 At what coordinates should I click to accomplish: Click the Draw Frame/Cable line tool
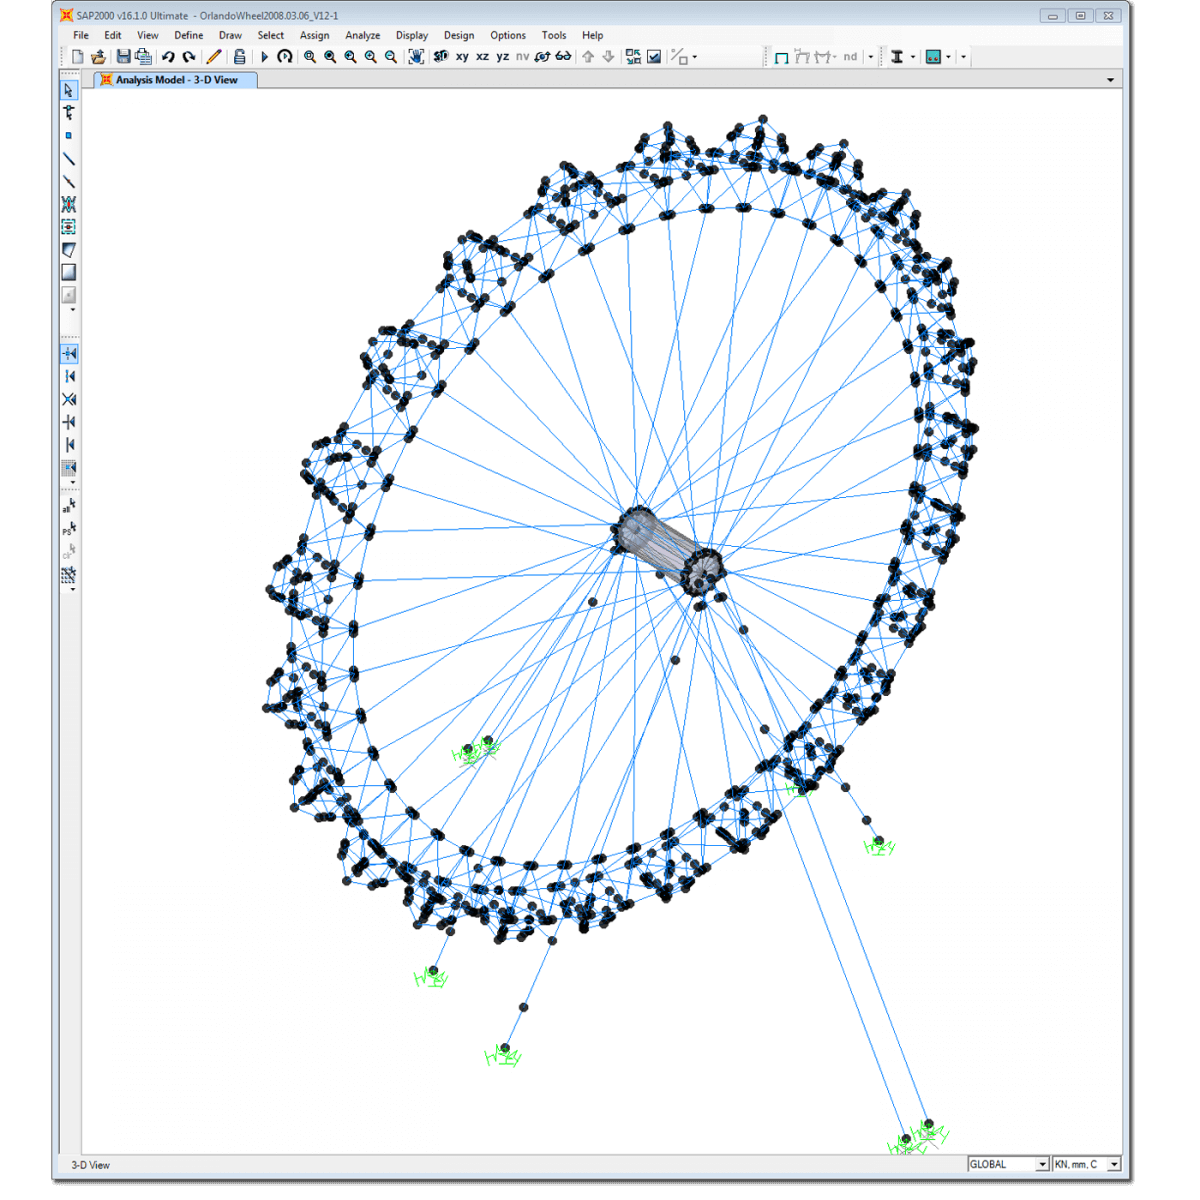(69, 159)
